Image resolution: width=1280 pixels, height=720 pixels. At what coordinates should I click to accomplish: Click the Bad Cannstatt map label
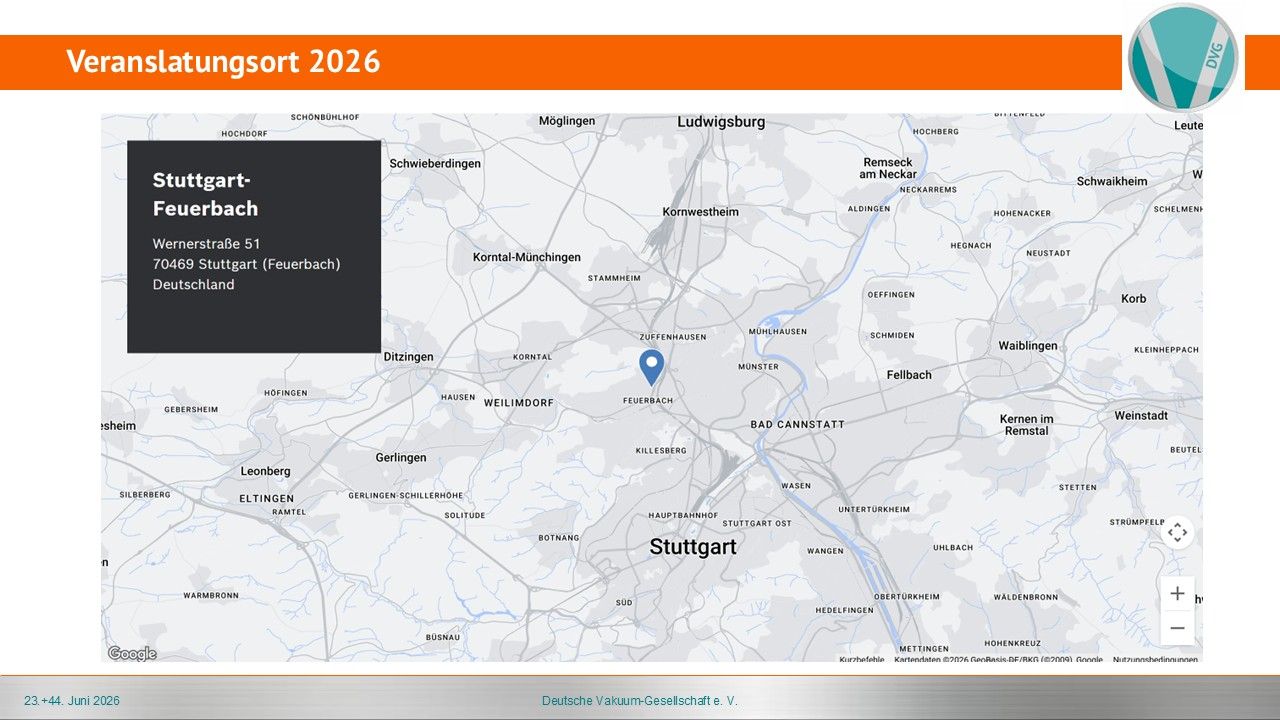[797, 424]
